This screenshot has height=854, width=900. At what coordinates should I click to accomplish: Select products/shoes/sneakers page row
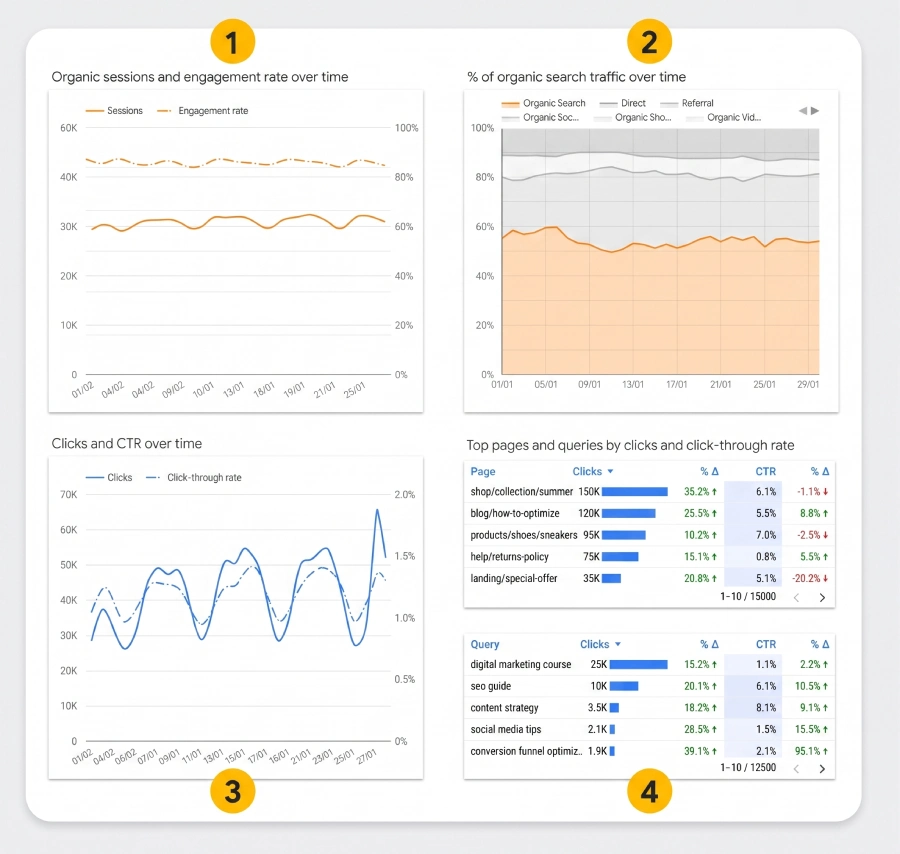click(x=649, y=535)
